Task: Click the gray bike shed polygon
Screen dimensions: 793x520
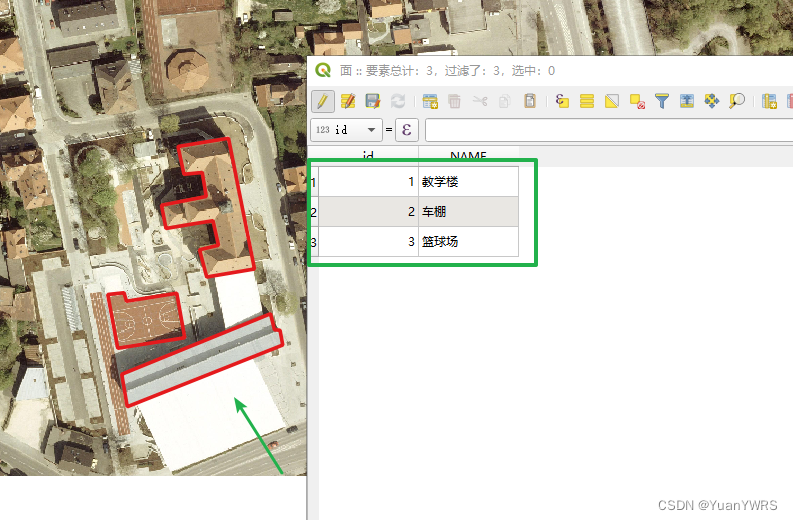Action: point(202,360)
